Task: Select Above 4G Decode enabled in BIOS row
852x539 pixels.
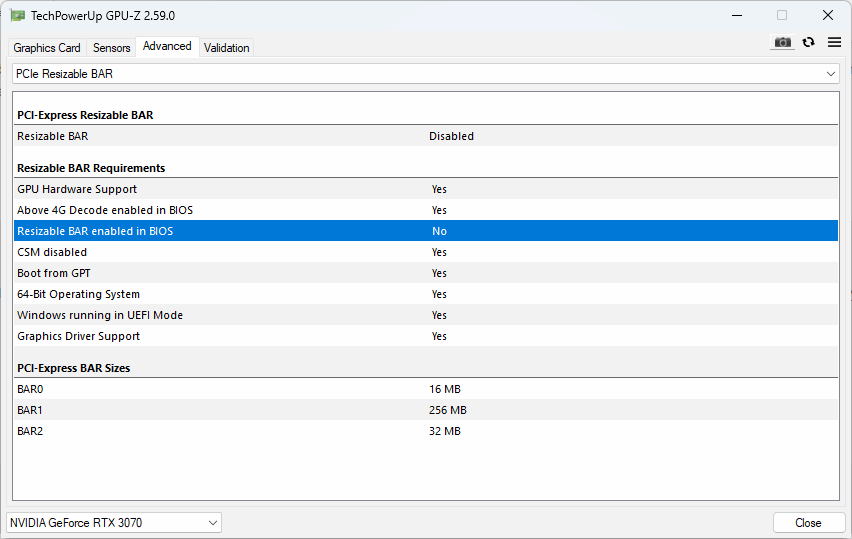Action: [426, 210]
